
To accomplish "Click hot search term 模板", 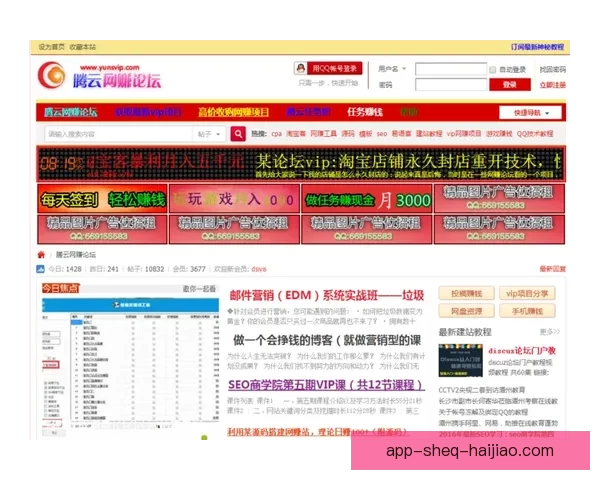I will 365,134.
